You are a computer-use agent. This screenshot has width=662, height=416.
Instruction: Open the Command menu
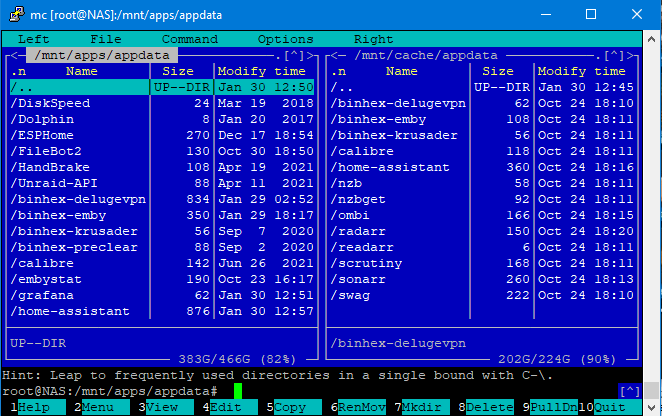pos(190,39)
